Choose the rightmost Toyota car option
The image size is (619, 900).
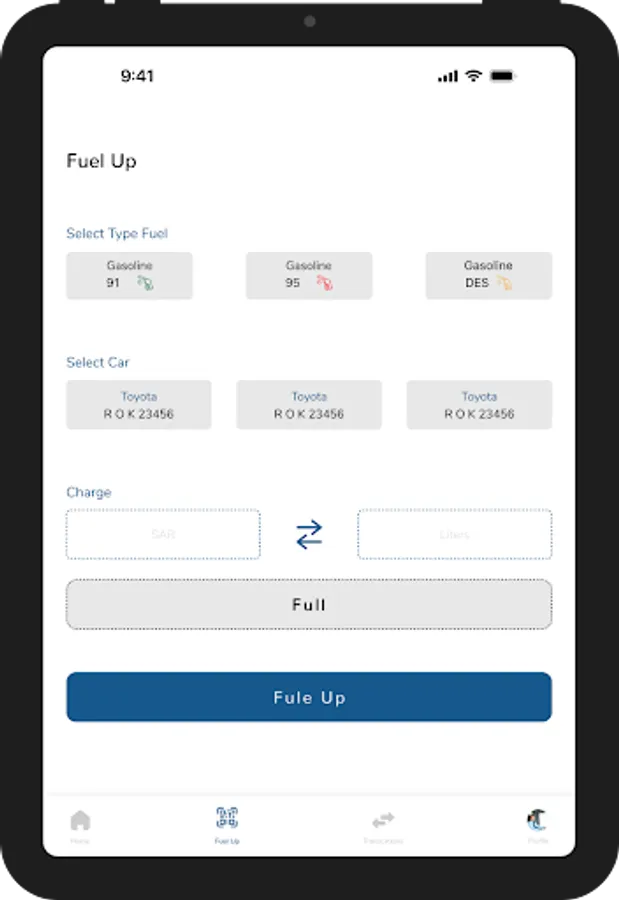tap(479, 405)
